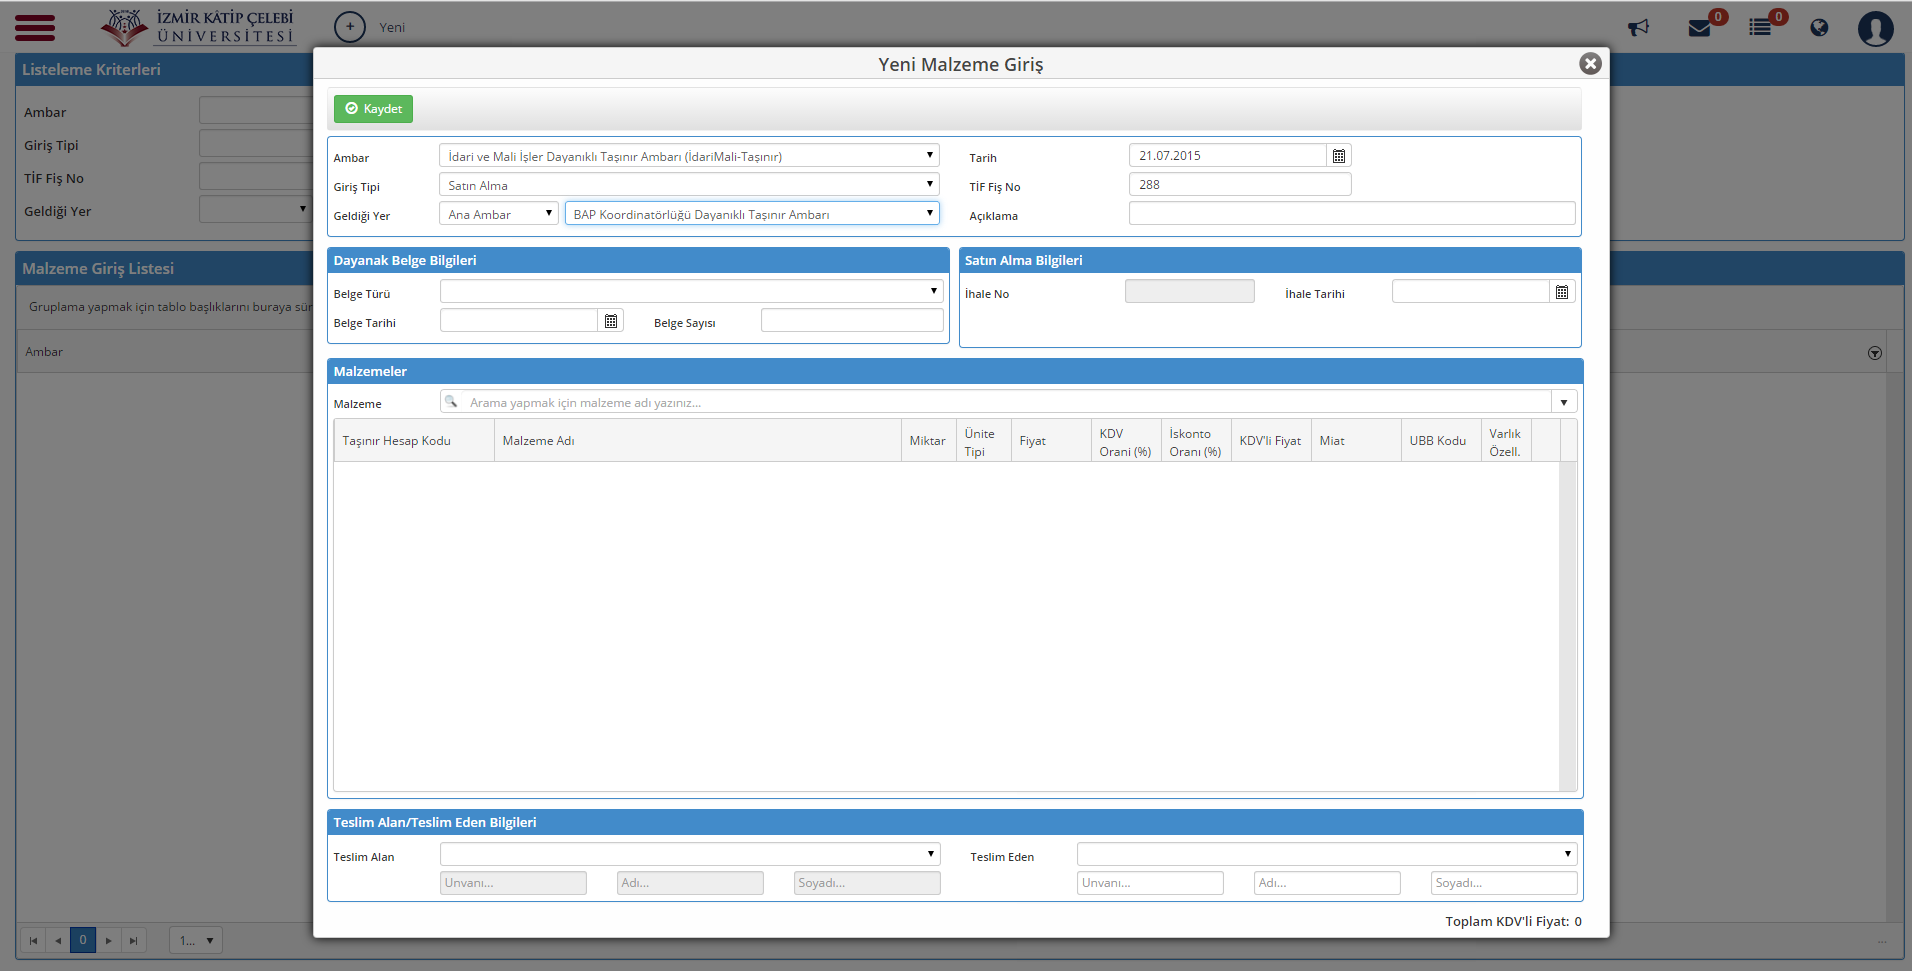Open the Geldiği Yer dropdown in background filter
This screenshot has width=1912, height=971.
click(x=255, y=209)
